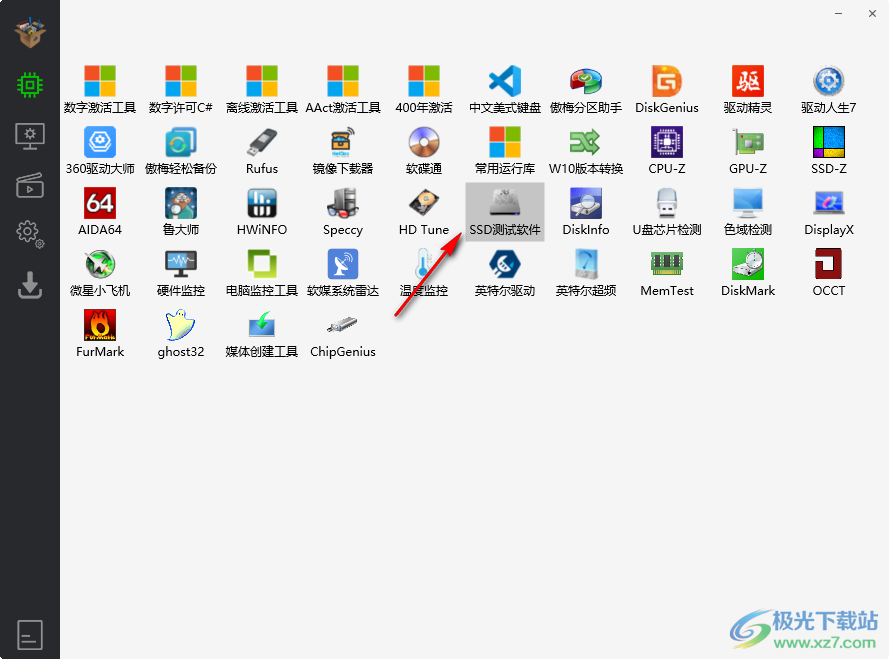
Task: Open the 400年激活 tool
Action: 424,90
